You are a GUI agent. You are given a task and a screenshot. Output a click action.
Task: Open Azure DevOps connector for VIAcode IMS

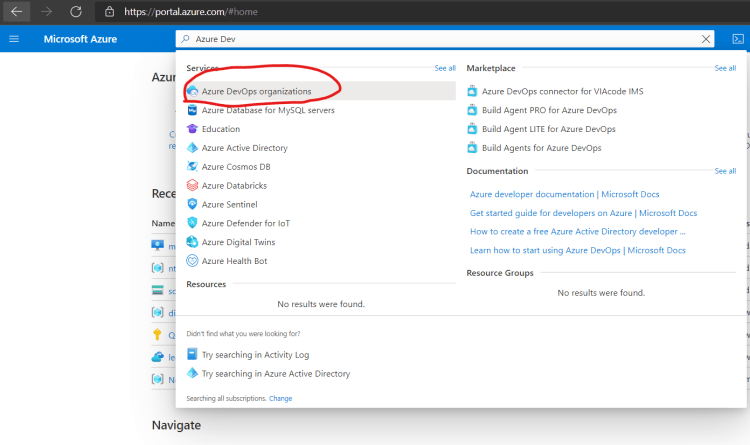[x=562, y=91]
